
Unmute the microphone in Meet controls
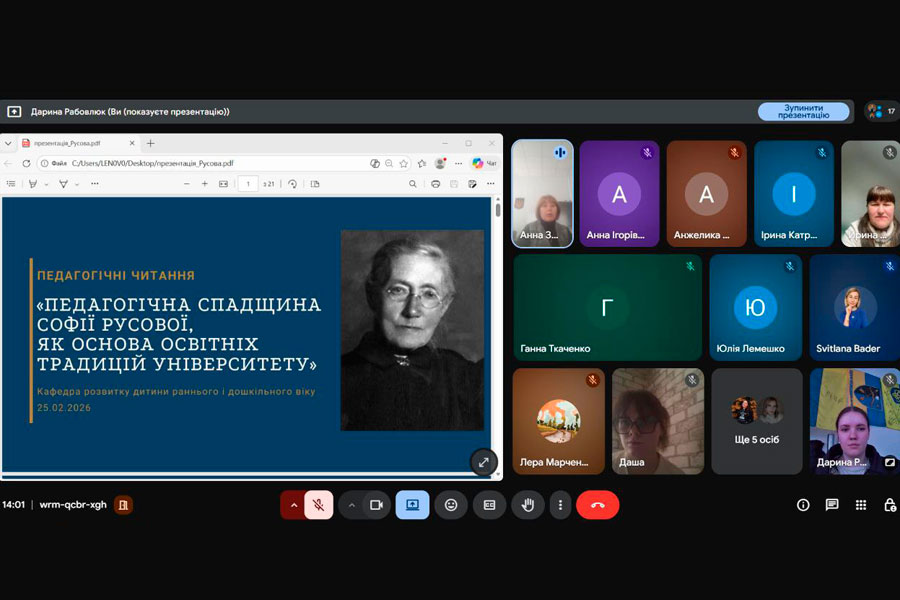[319, 505]
